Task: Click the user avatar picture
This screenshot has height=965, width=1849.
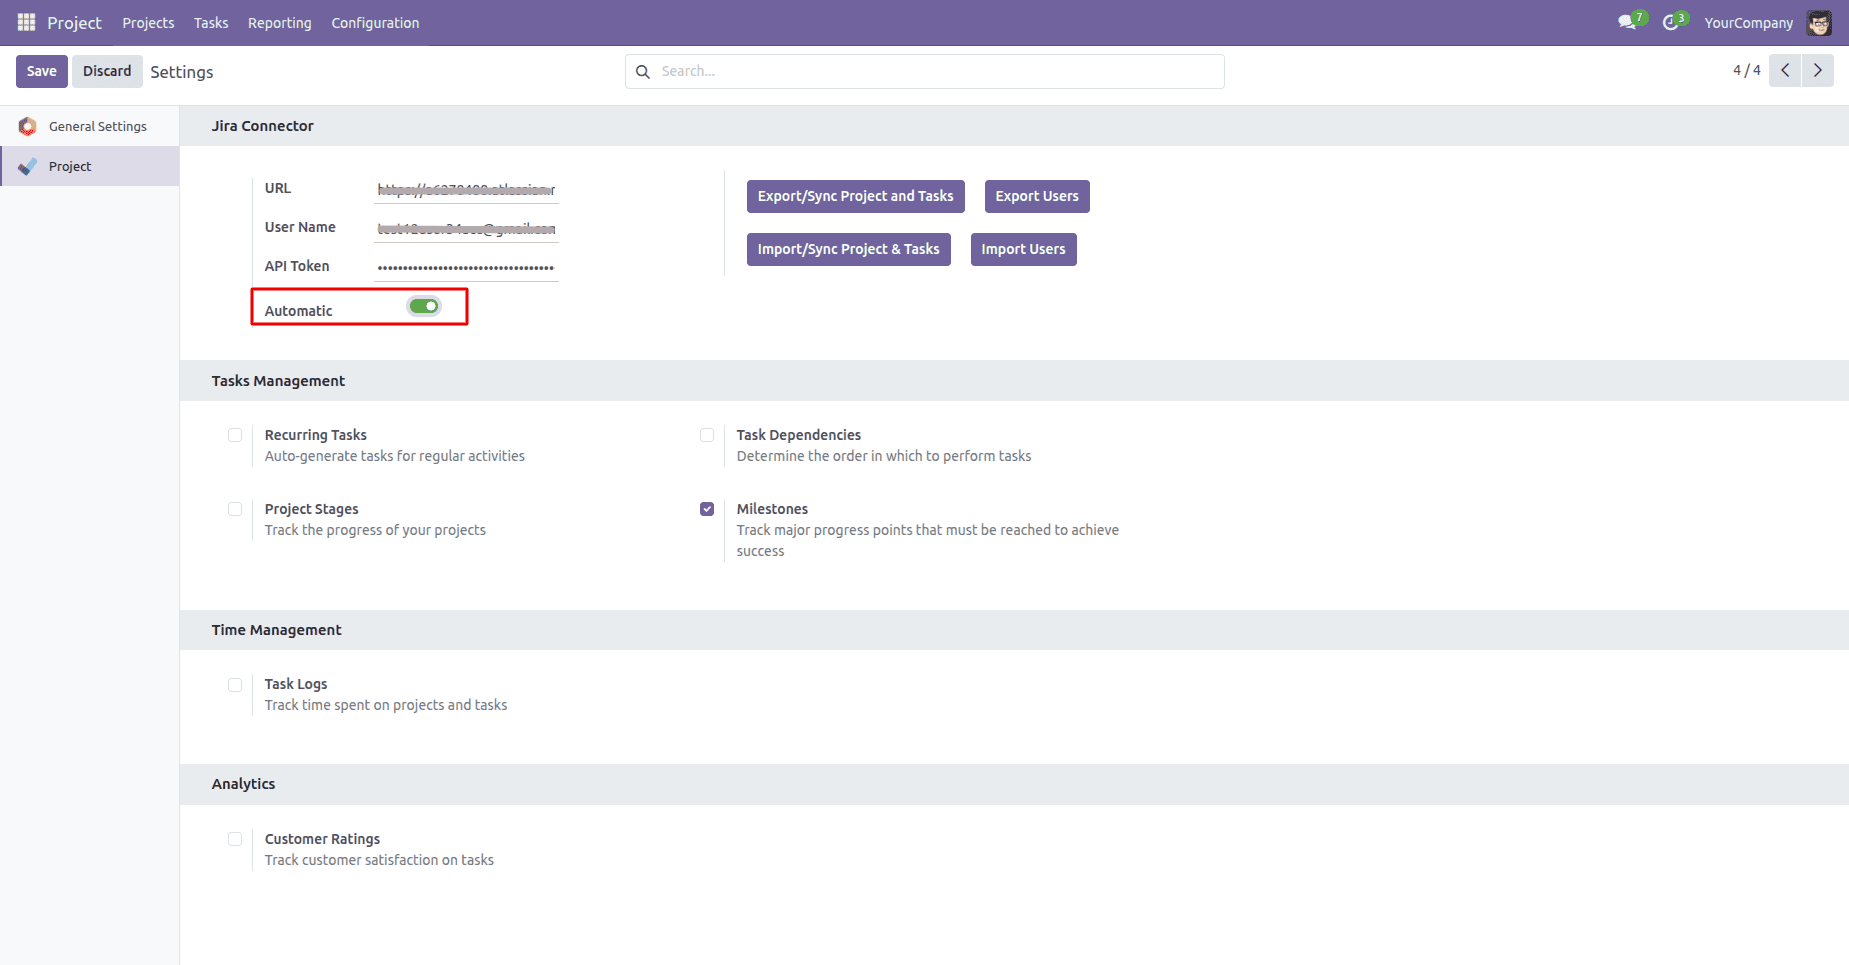Action: coord(1819,22)
